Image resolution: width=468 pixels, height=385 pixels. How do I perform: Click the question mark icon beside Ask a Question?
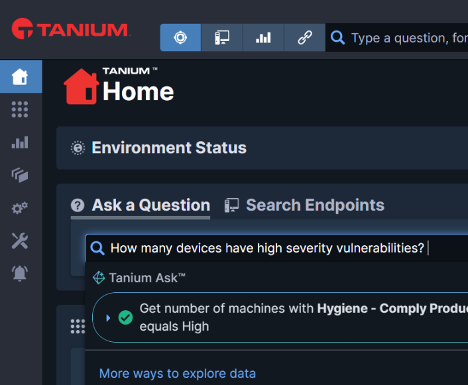[78, 205]
